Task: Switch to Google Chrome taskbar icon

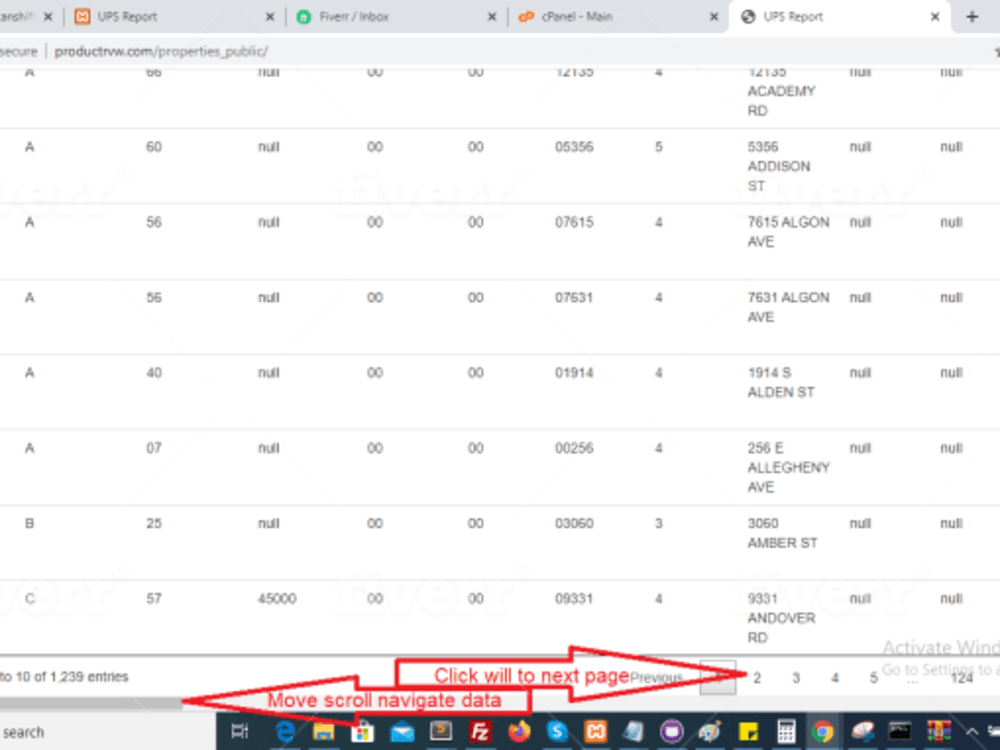Action: click(823, 732)
